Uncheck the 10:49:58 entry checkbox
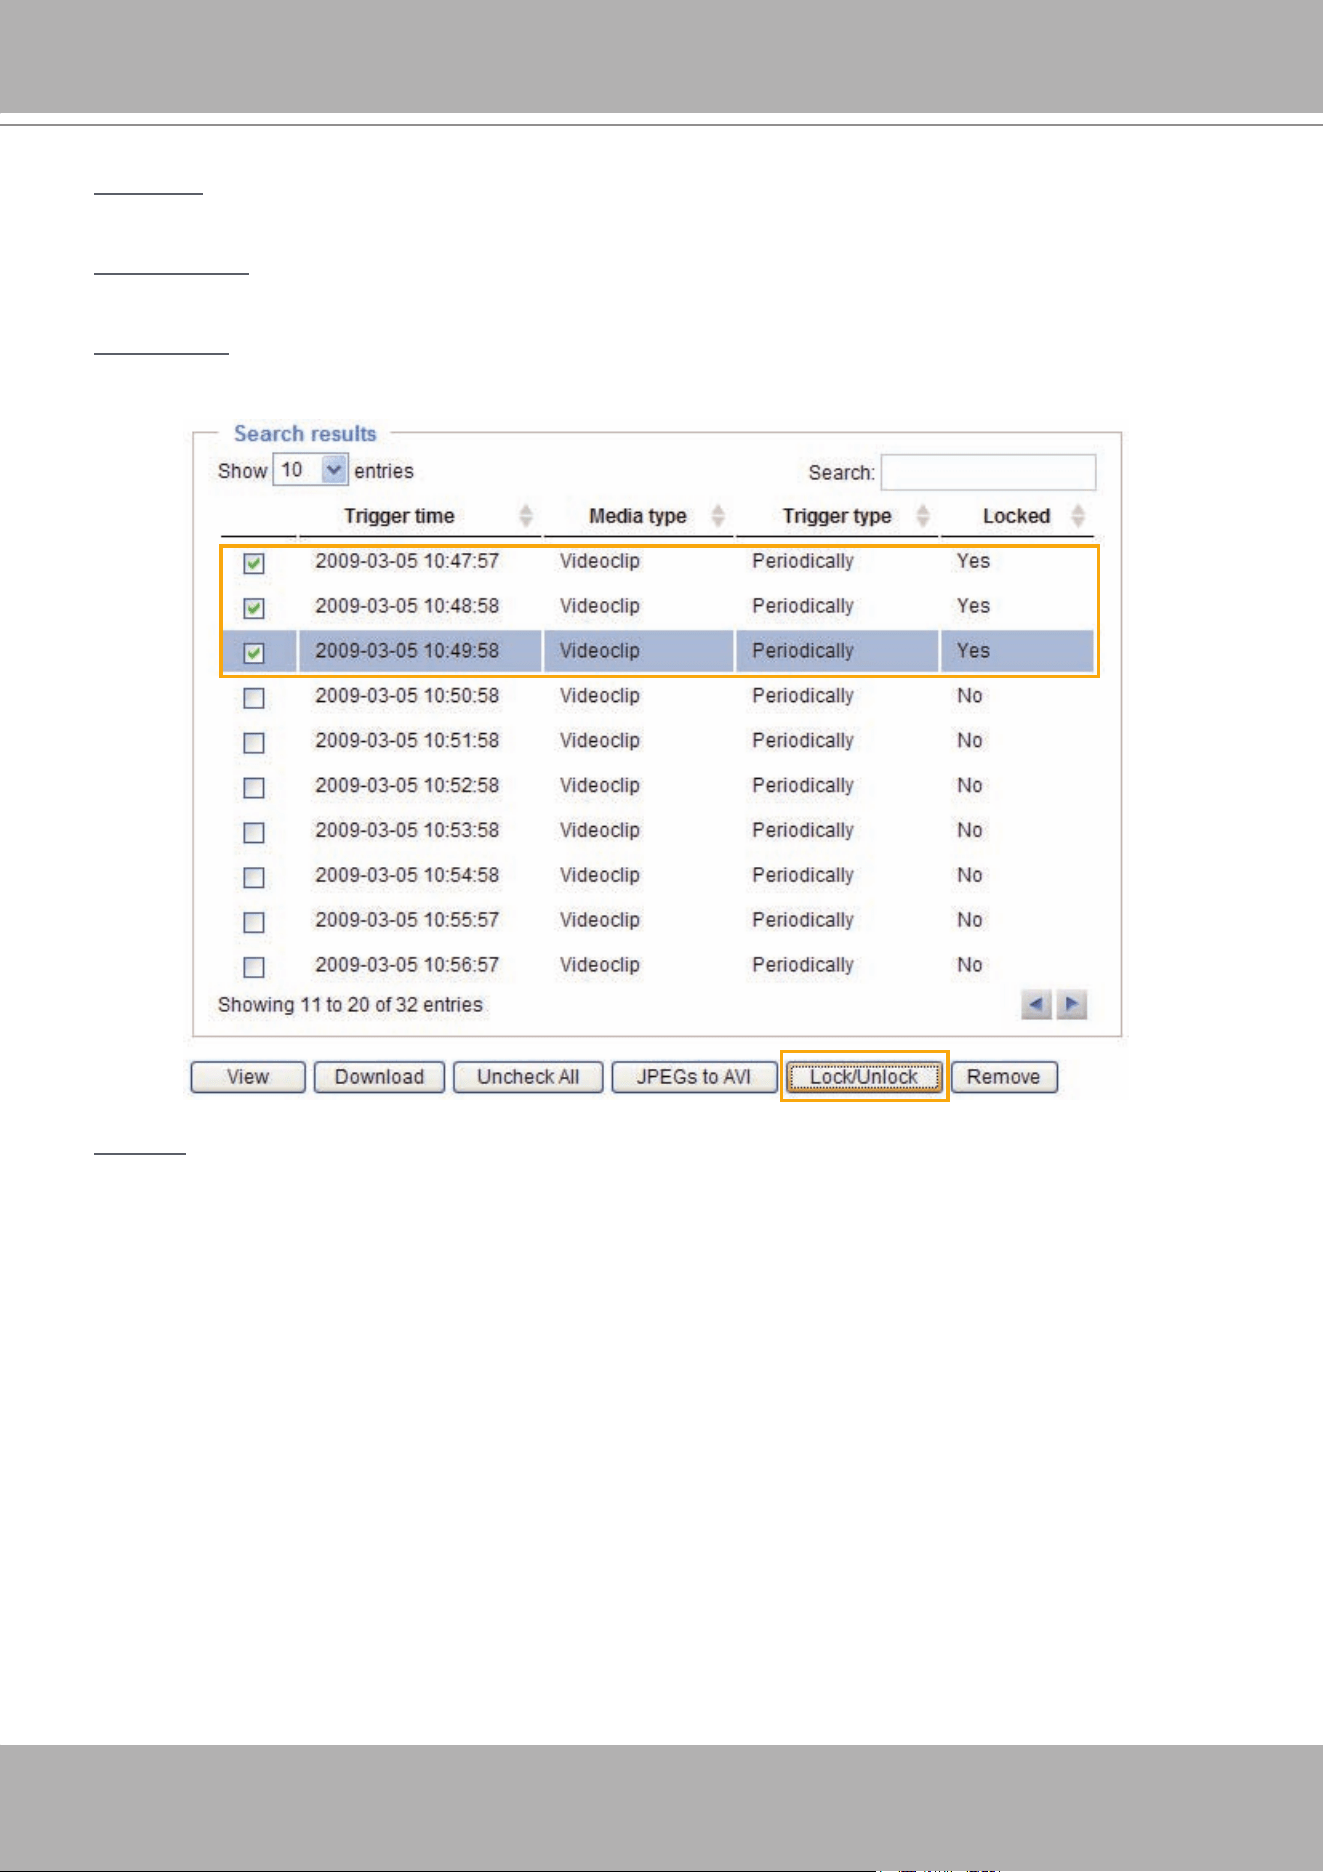Screen dimensions: 1324x1872 (x=254, y=653)
